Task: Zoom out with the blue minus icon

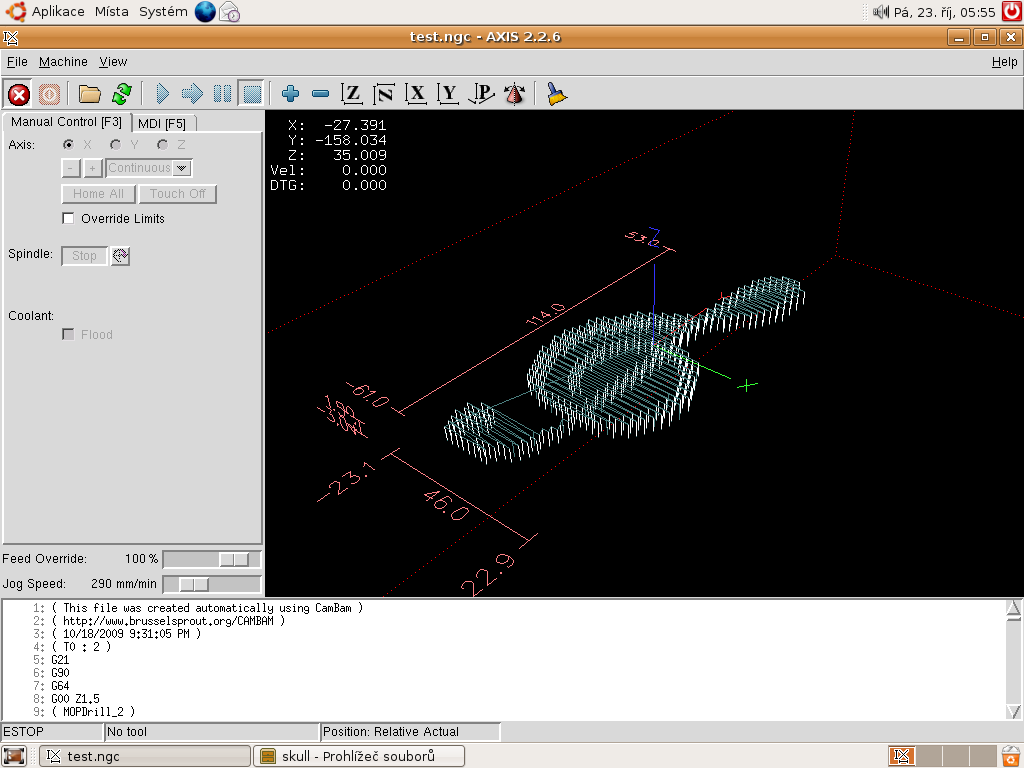Action: pos(320,94)
